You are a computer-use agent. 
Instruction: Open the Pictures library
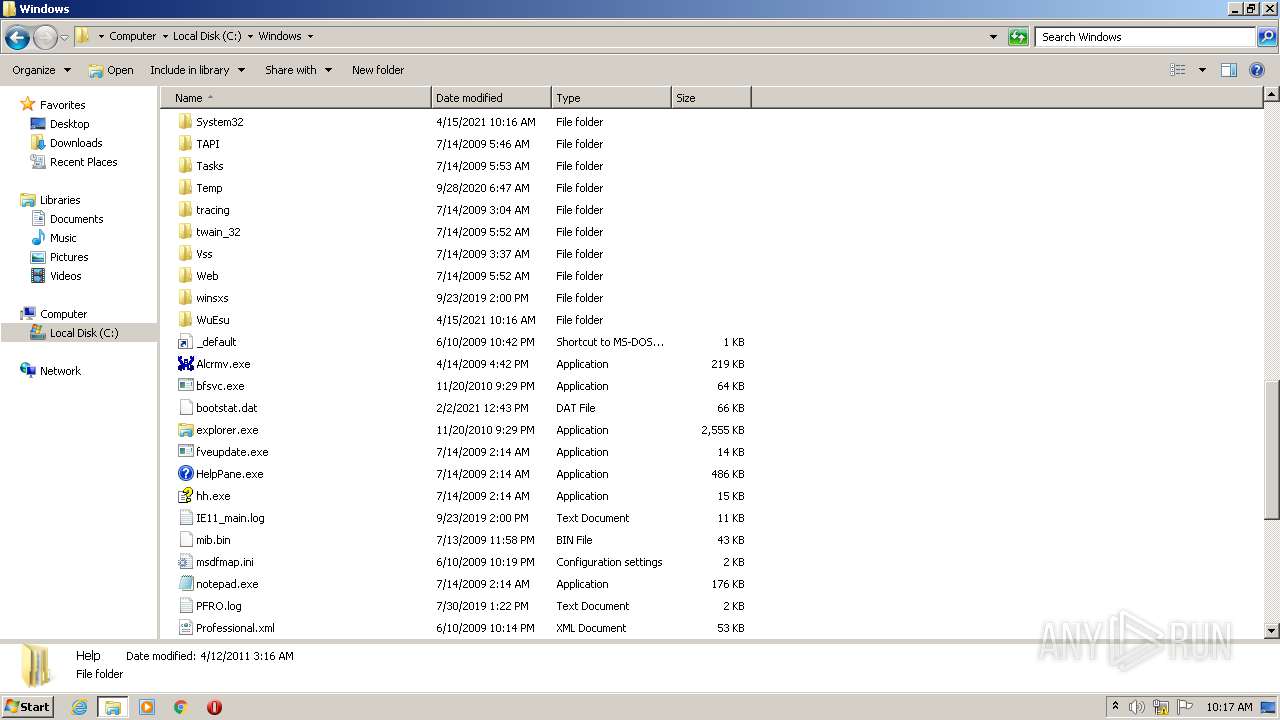tap(69, 257)
